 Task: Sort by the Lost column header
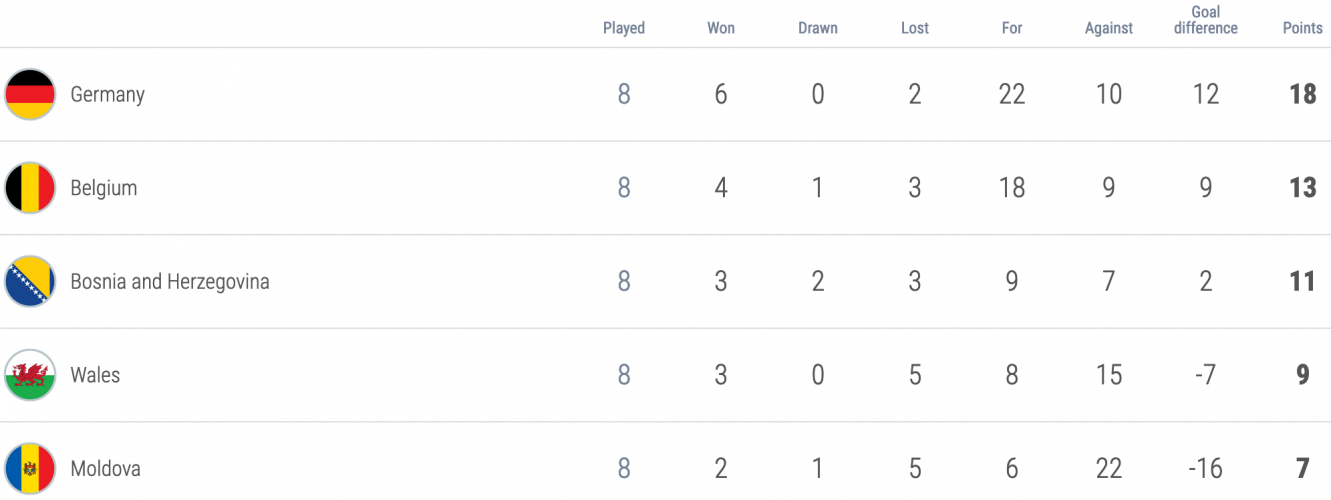click(x=915, y=28)
